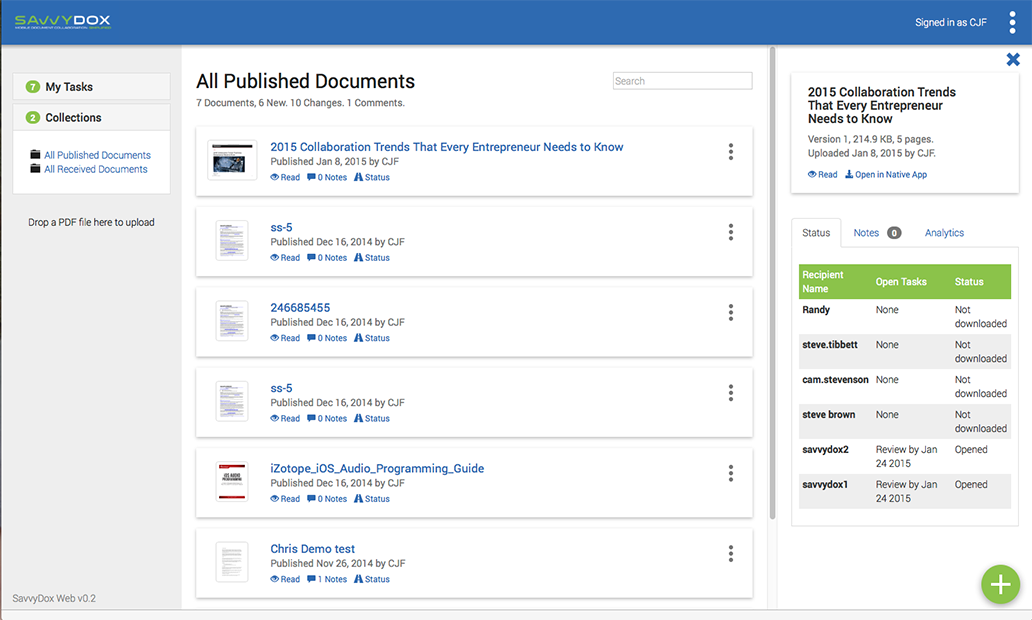
Task: Open All Published Documents collection
Action: tap(97, 155)
